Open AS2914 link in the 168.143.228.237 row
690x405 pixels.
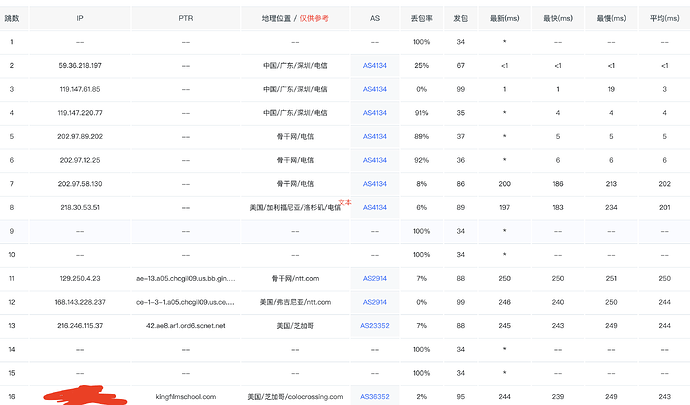click(x=374, y=302)
